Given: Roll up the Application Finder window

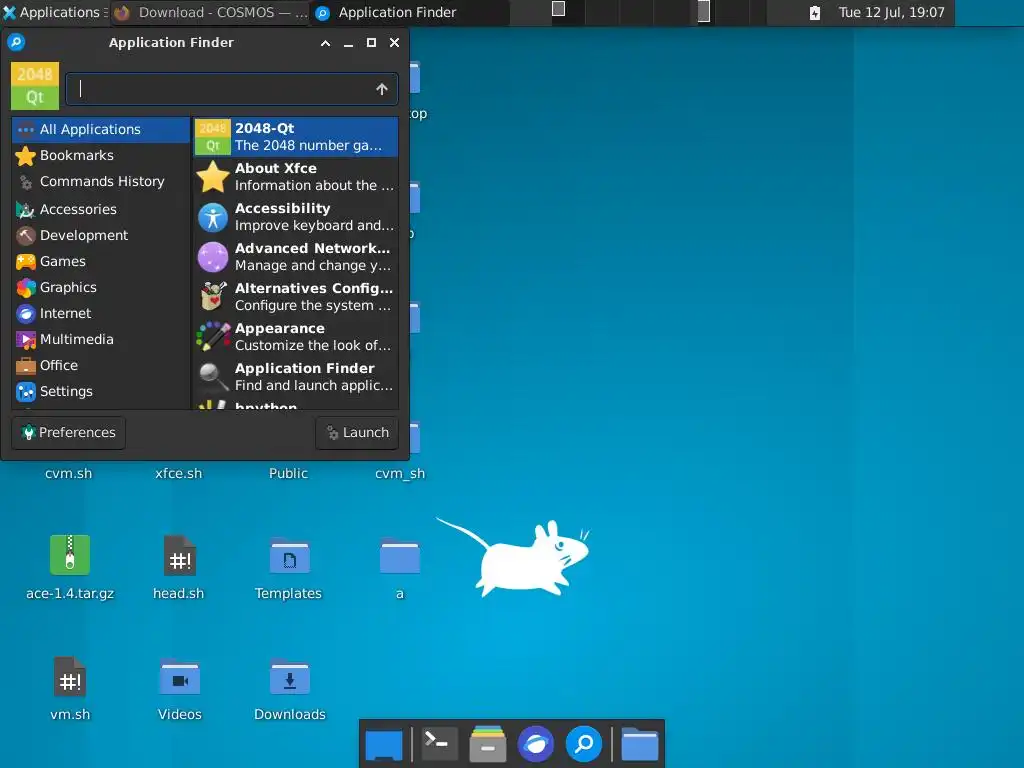Looking at the screenshot, I should 325,42.
